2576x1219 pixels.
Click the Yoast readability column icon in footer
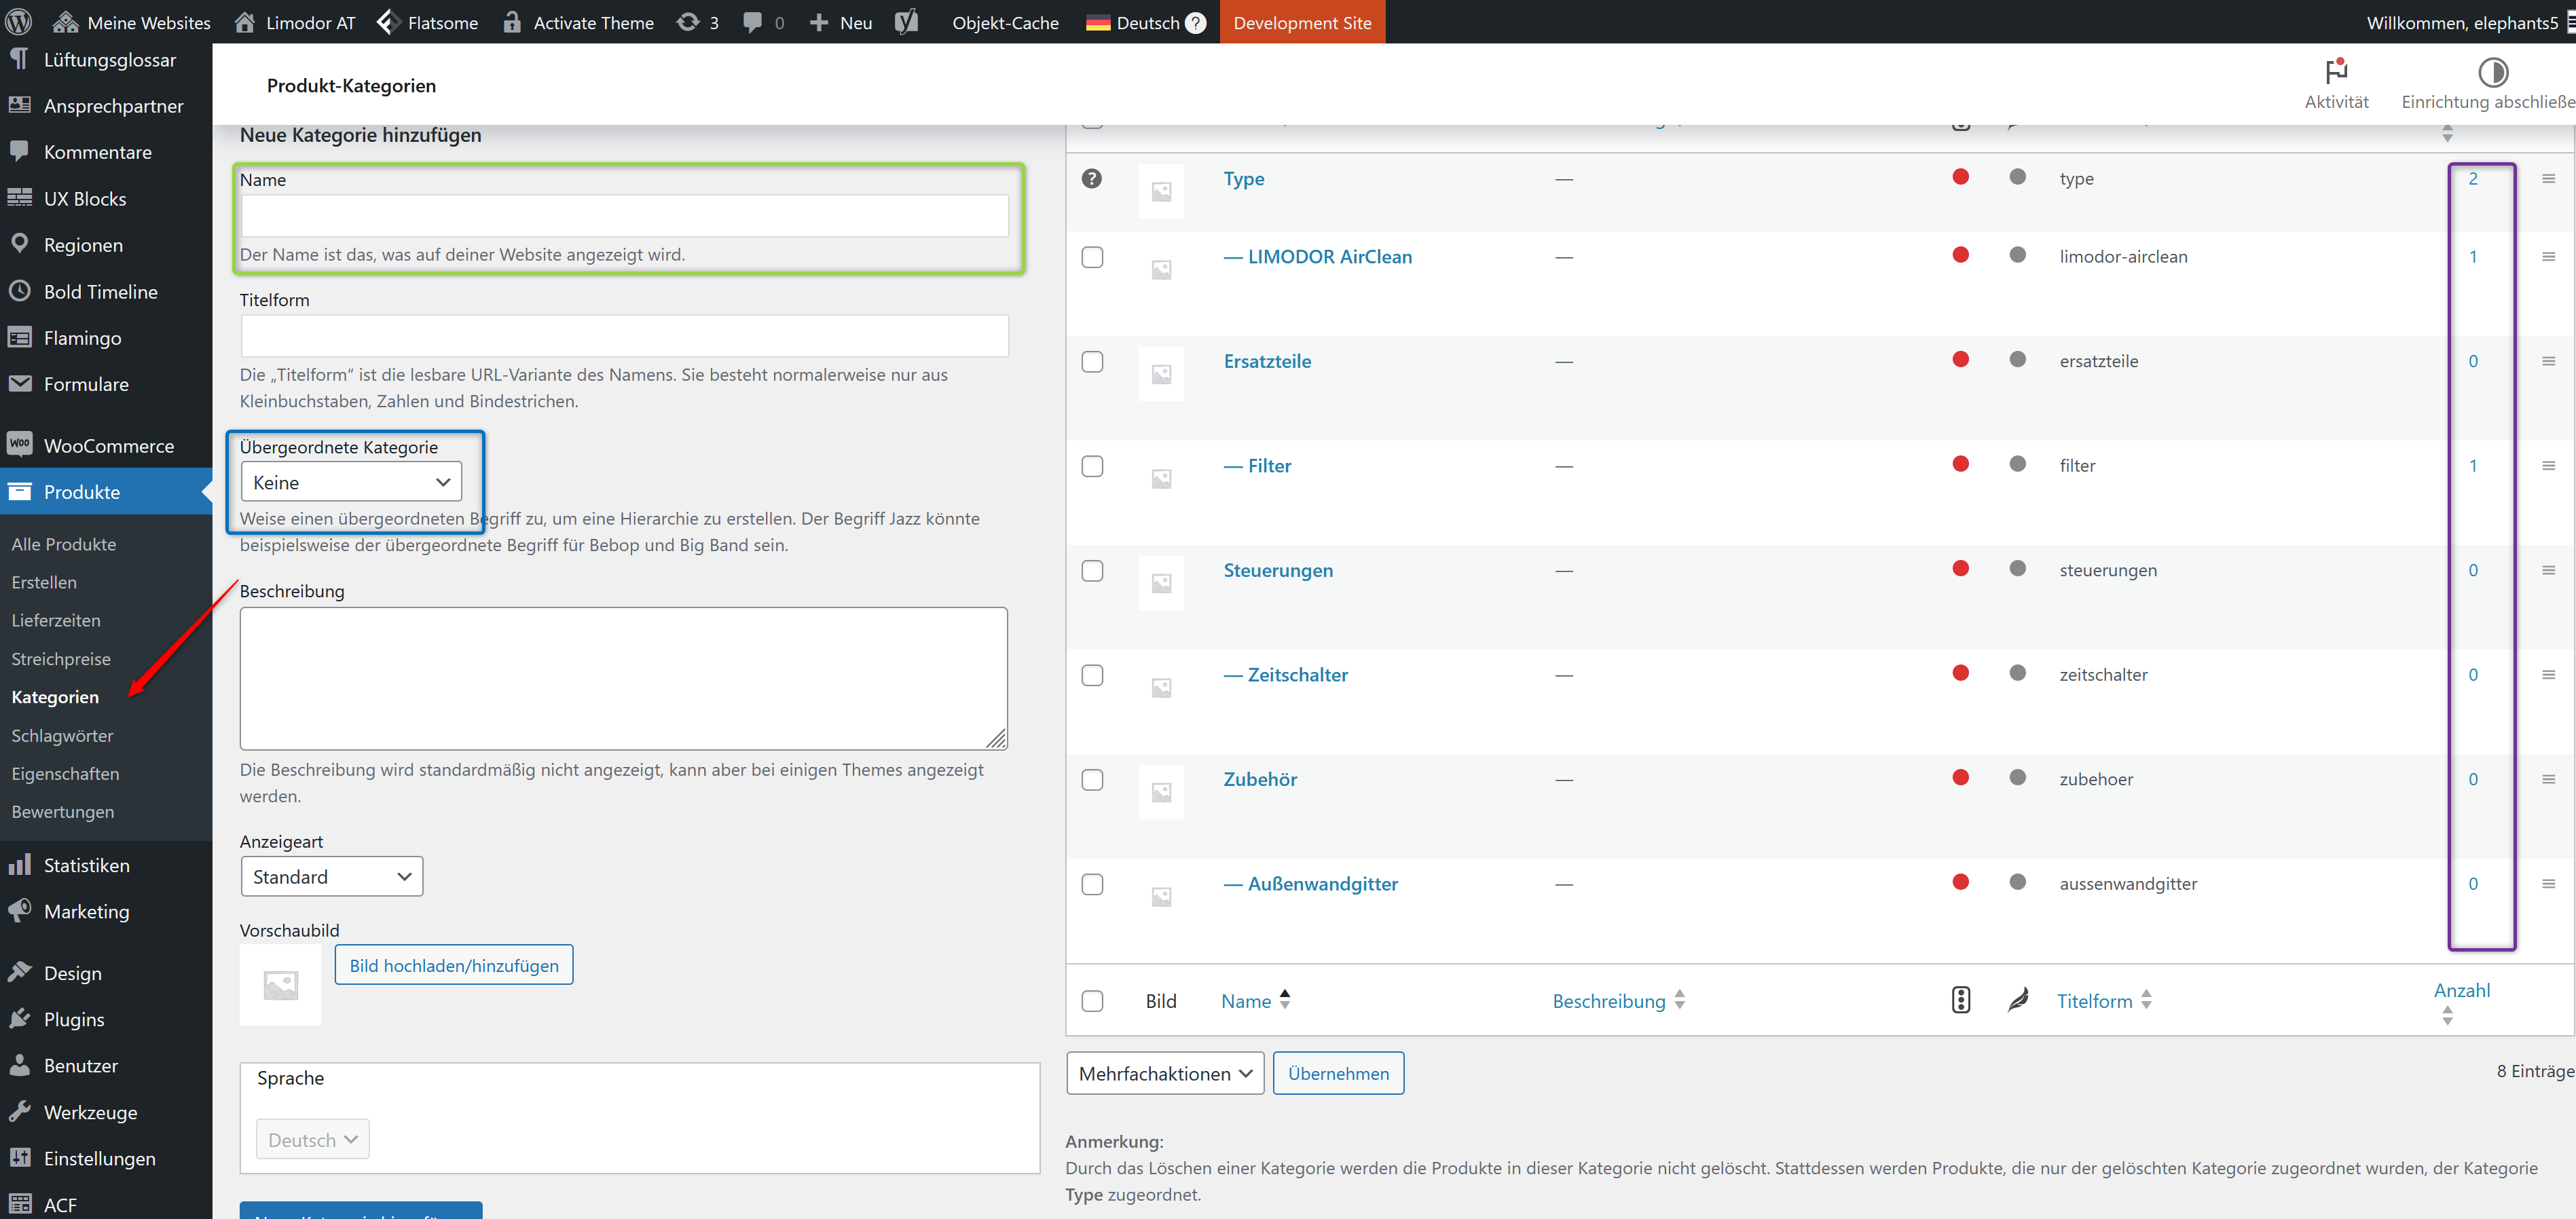pos(2018,1000)
